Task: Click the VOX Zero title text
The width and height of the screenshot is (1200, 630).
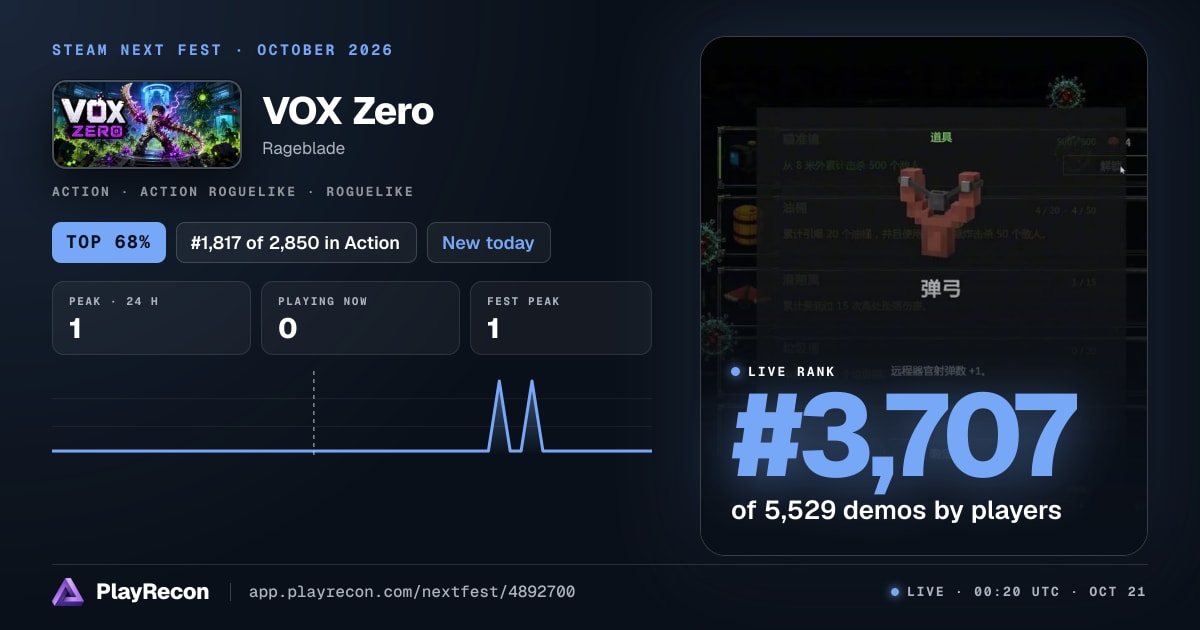Action: [348, 111]
